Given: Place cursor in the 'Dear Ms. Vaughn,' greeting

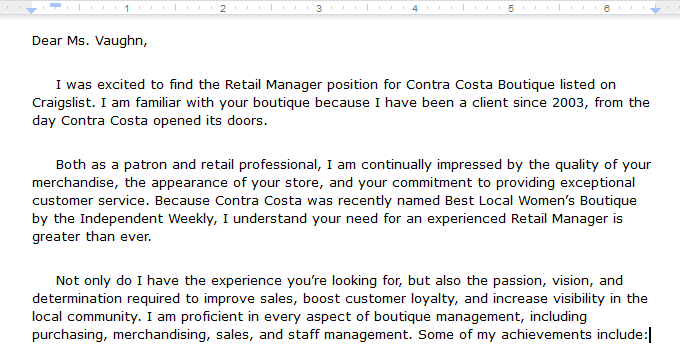Looking at the screenshot, I should coord(90,41).
